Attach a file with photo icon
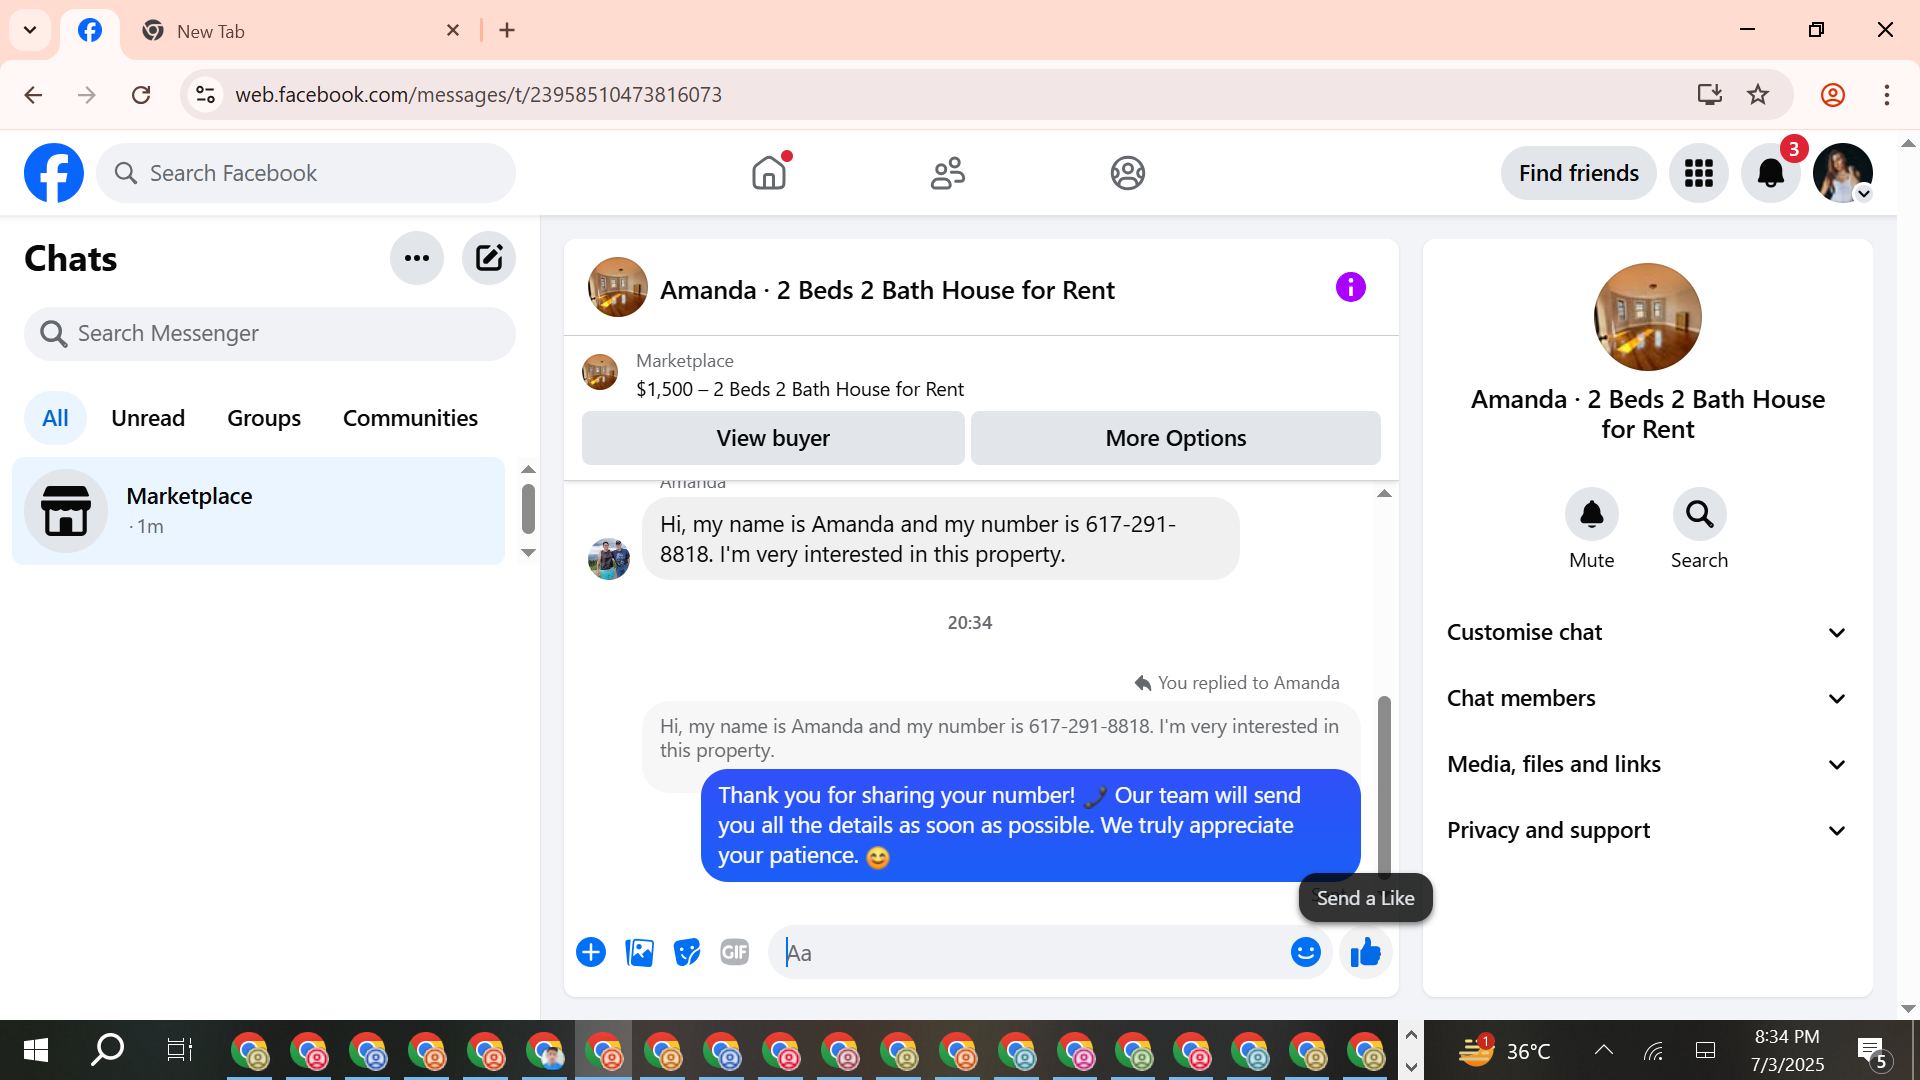1920x1080 pixels. pos(639,953)
